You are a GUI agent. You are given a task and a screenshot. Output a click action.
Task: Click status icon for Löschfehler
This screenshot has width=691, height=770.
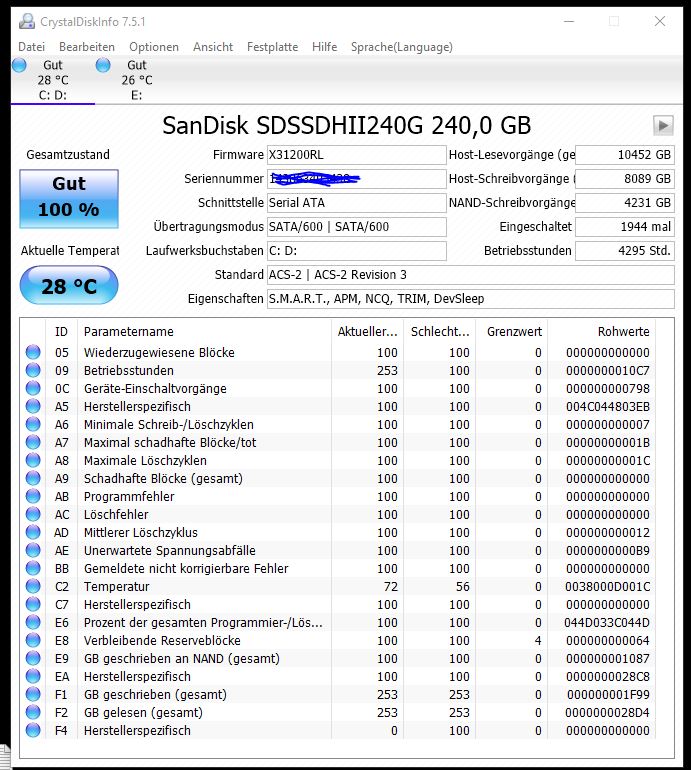coord(33,514)
